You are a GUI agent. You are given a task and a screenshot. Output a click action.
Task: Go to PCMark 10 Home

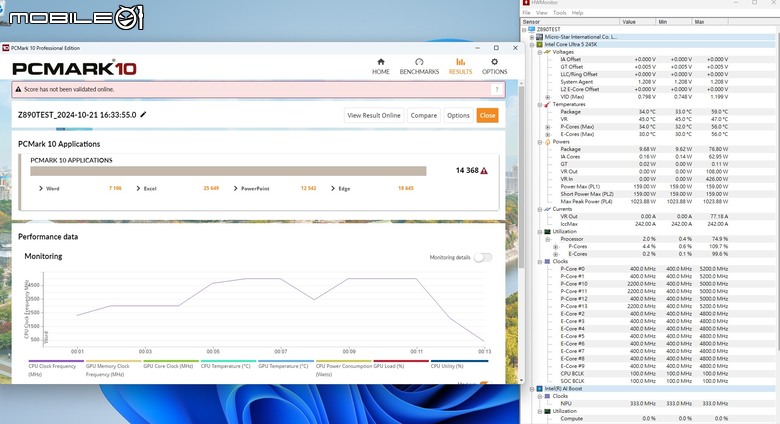[381, 66]
